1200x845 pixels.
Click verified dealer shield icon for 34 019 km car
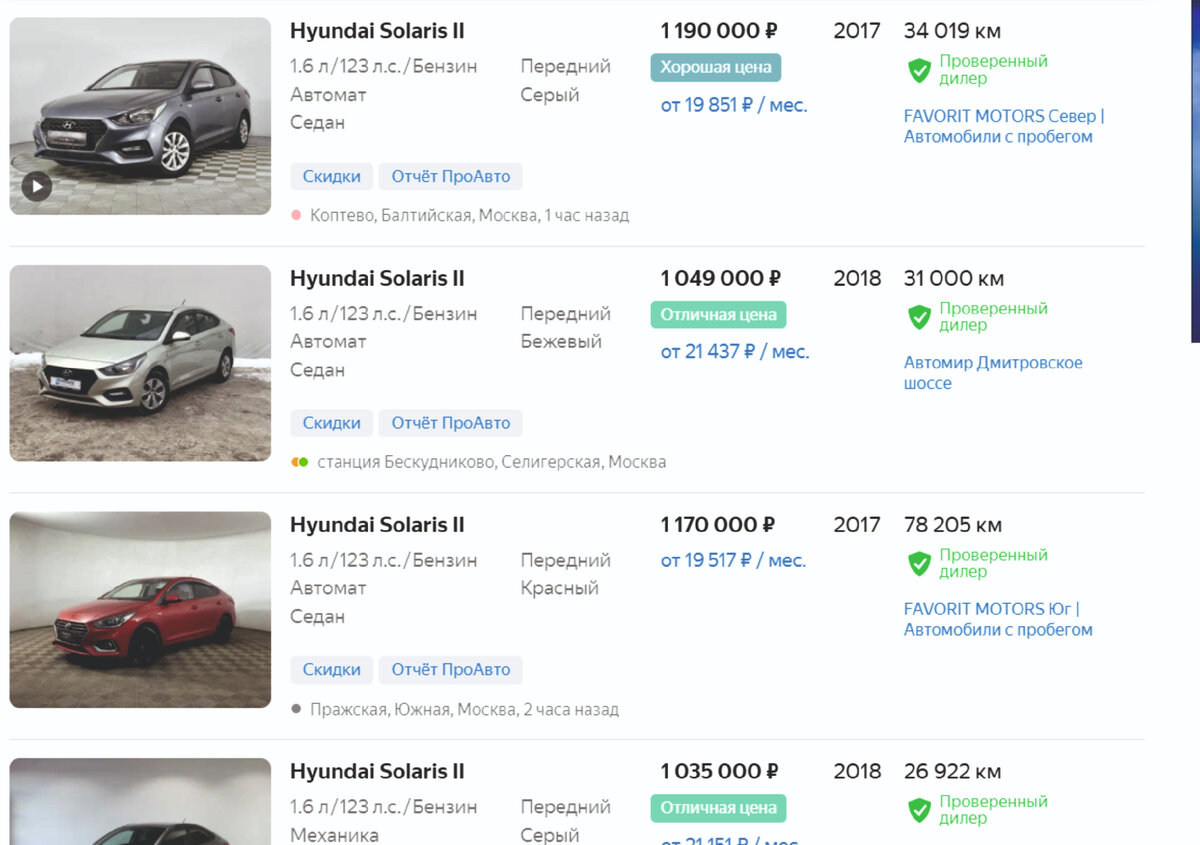pos(919,70)
